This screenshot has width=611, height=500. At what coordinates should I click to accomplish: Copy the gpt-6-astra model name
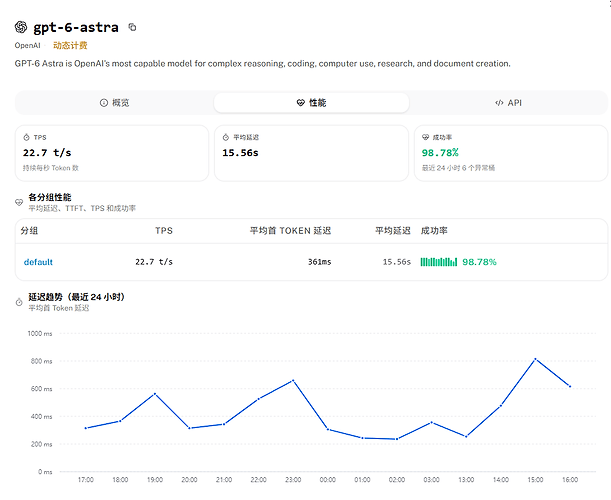pos(132,27)
